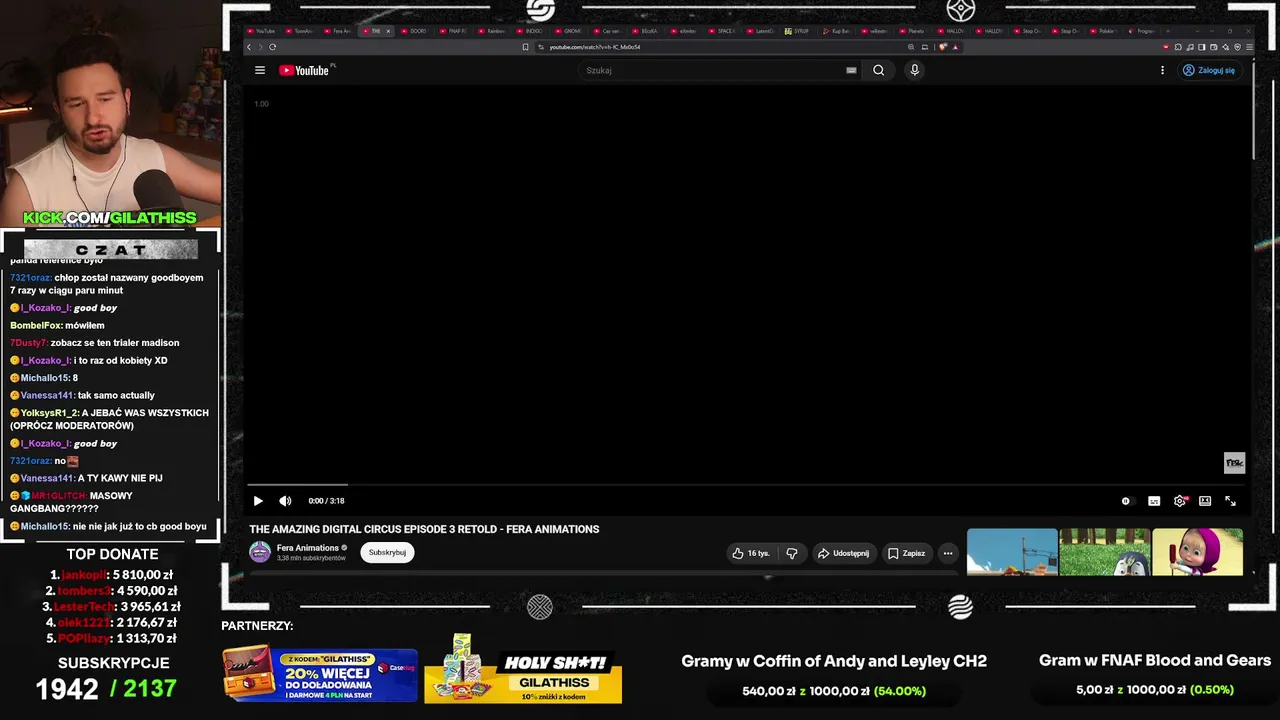The width and height of the screenshot is (1280, 720).
Task: Open the YouTube hamburger guide menu
Action: point(260,70)
